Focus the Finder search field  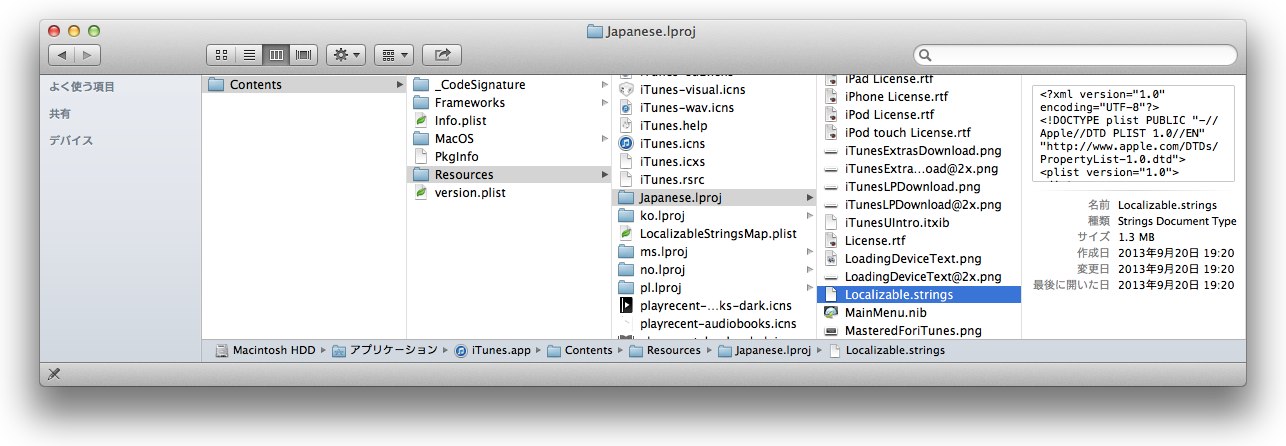click(x=1074, y=55)
